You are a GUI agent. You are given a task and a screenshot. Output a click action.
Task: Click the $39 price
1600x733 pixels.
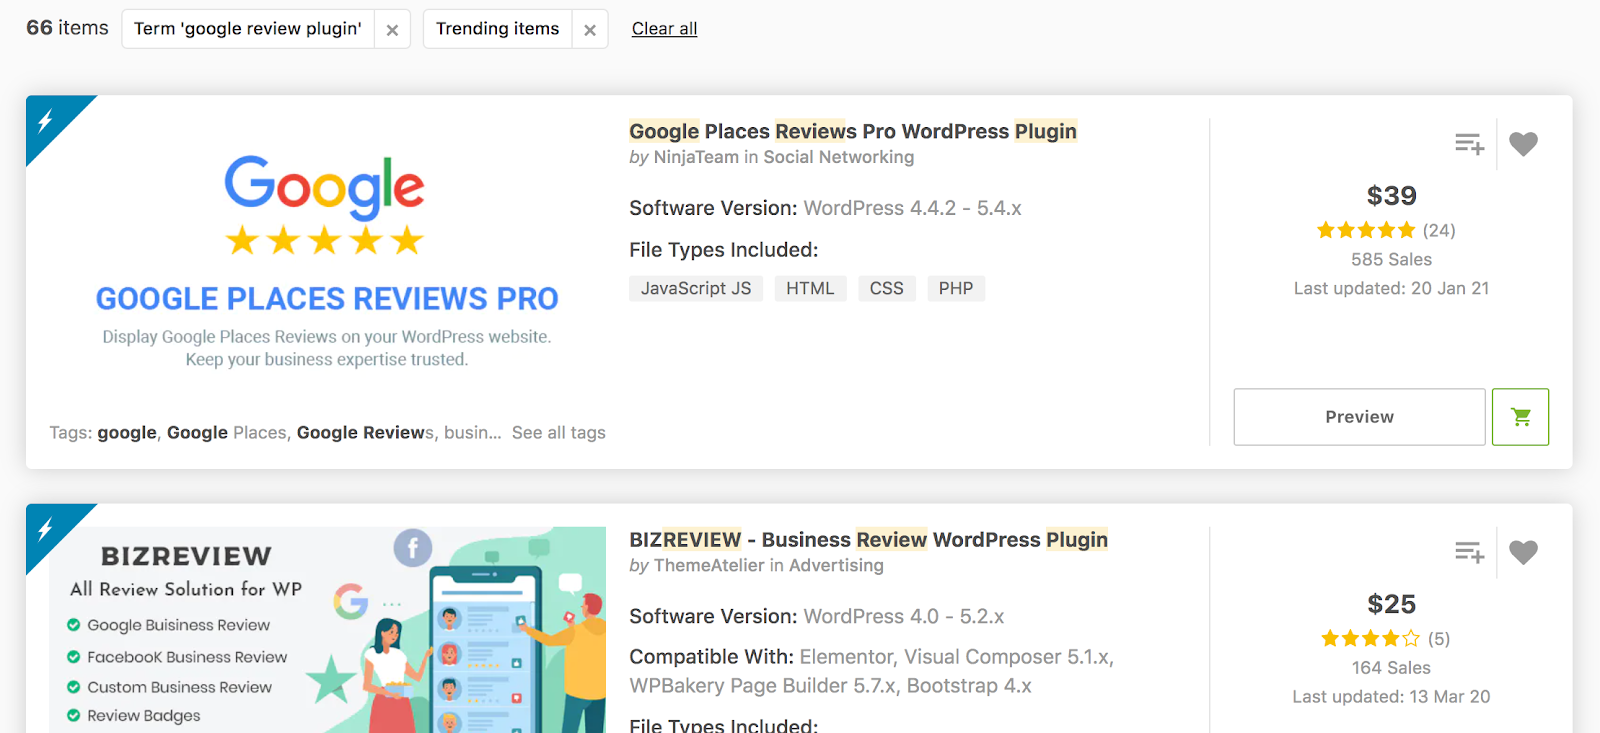[x=1391, y=195]
